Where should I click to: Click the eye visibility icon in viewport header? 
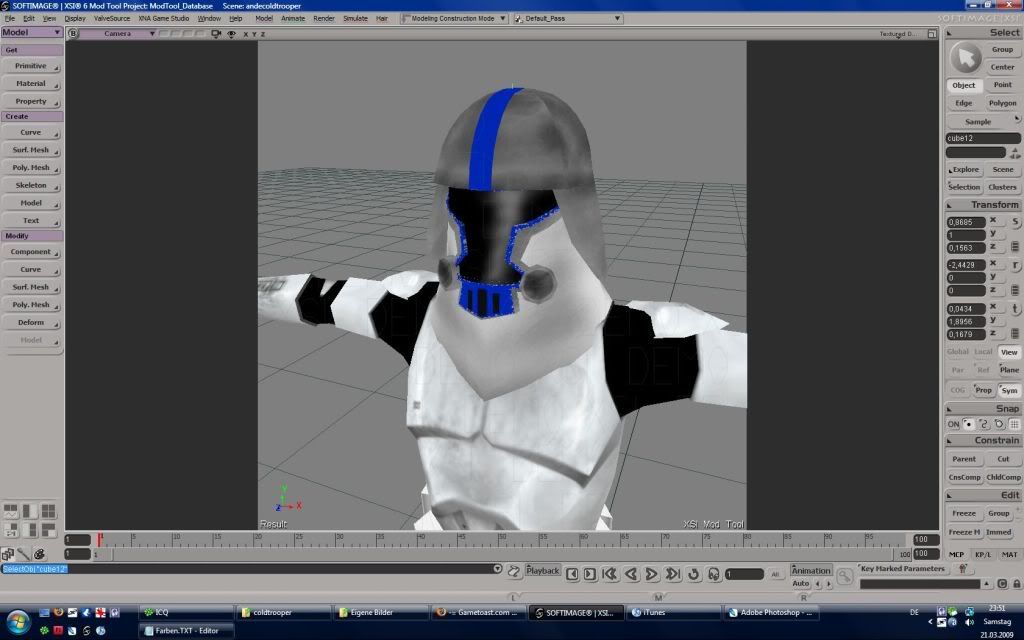[x=231, y=34]
